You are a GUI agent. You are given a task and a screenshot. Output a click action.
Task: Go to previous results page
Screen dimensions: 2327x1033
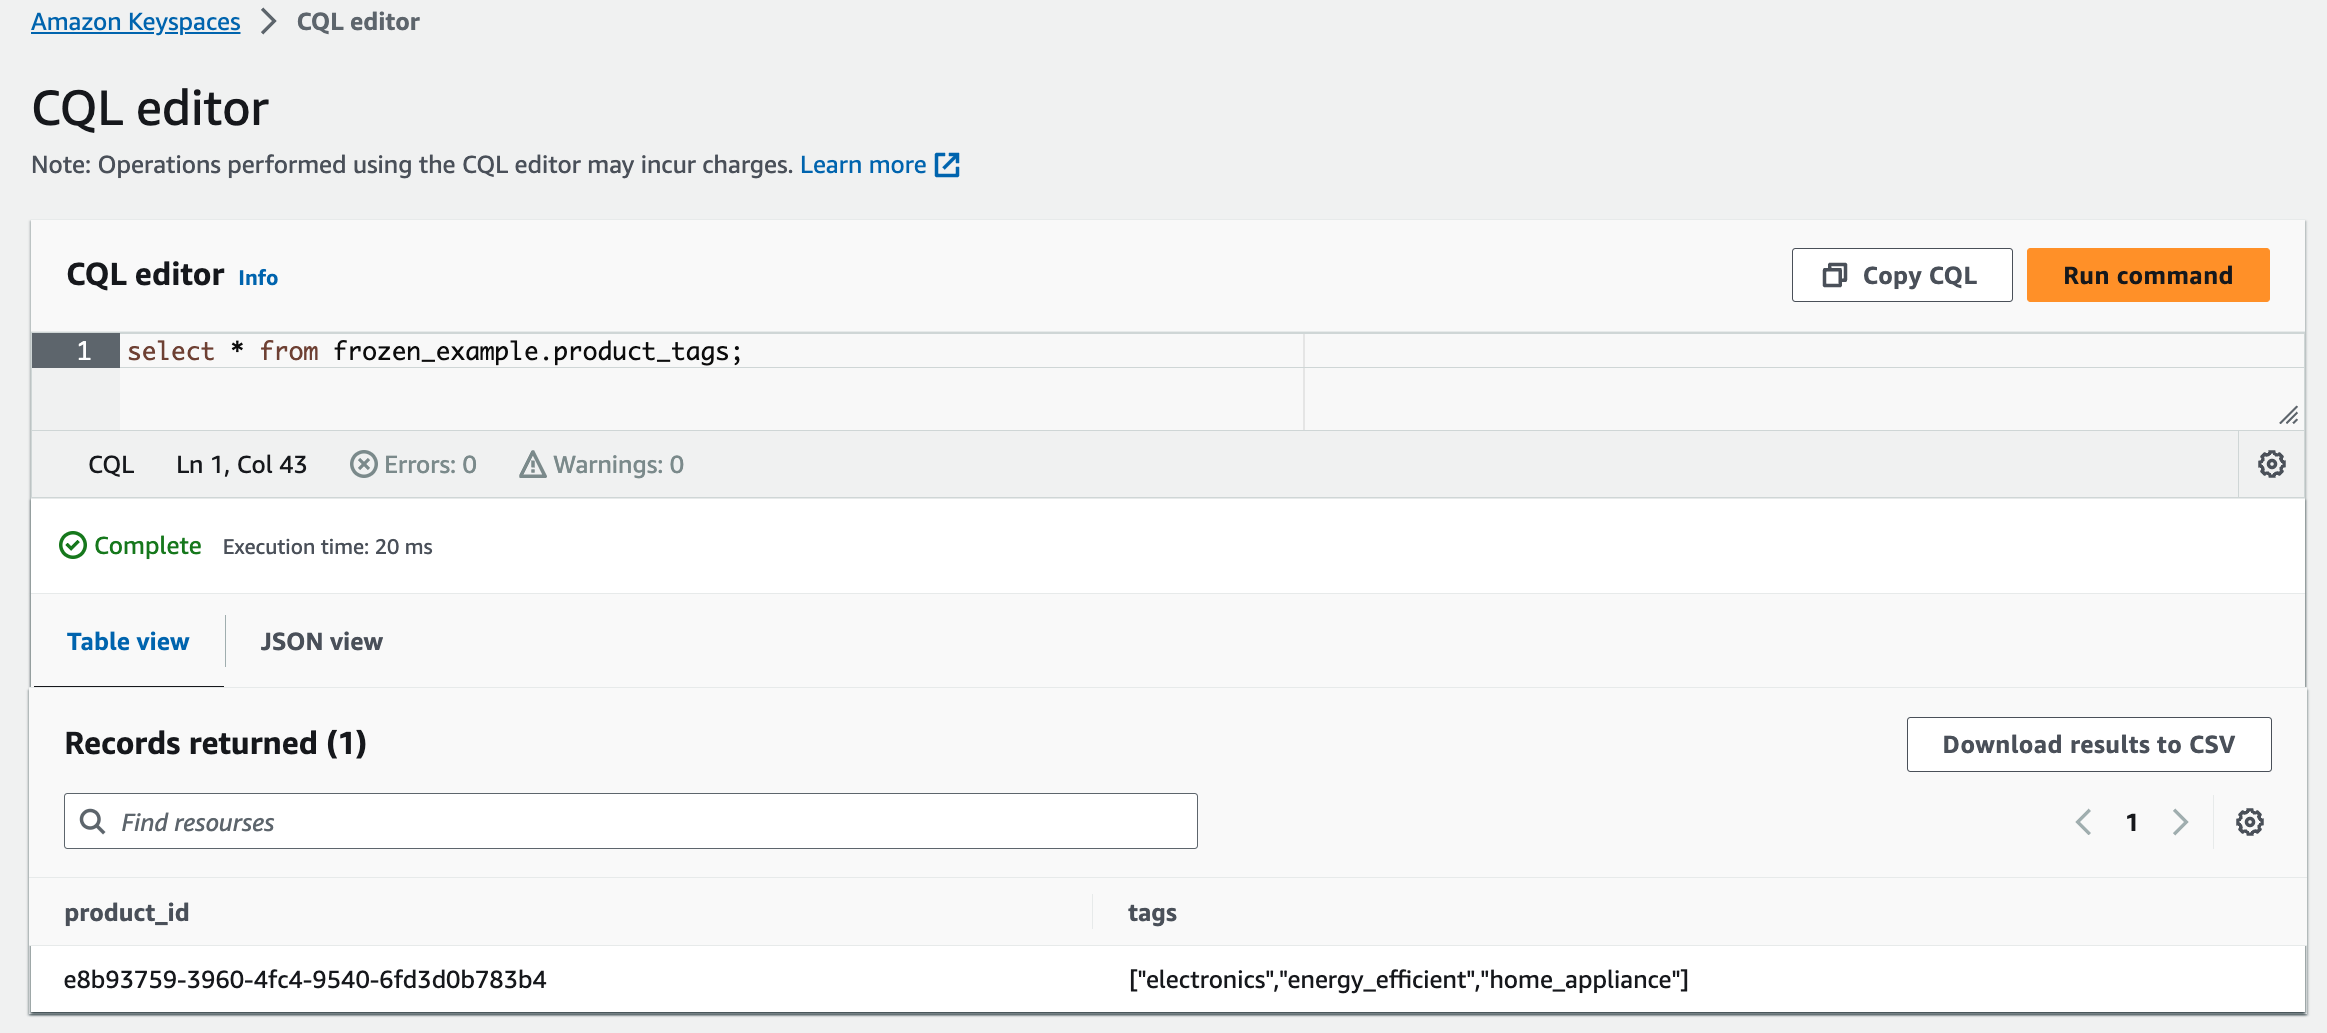[x=2084, y=822]
